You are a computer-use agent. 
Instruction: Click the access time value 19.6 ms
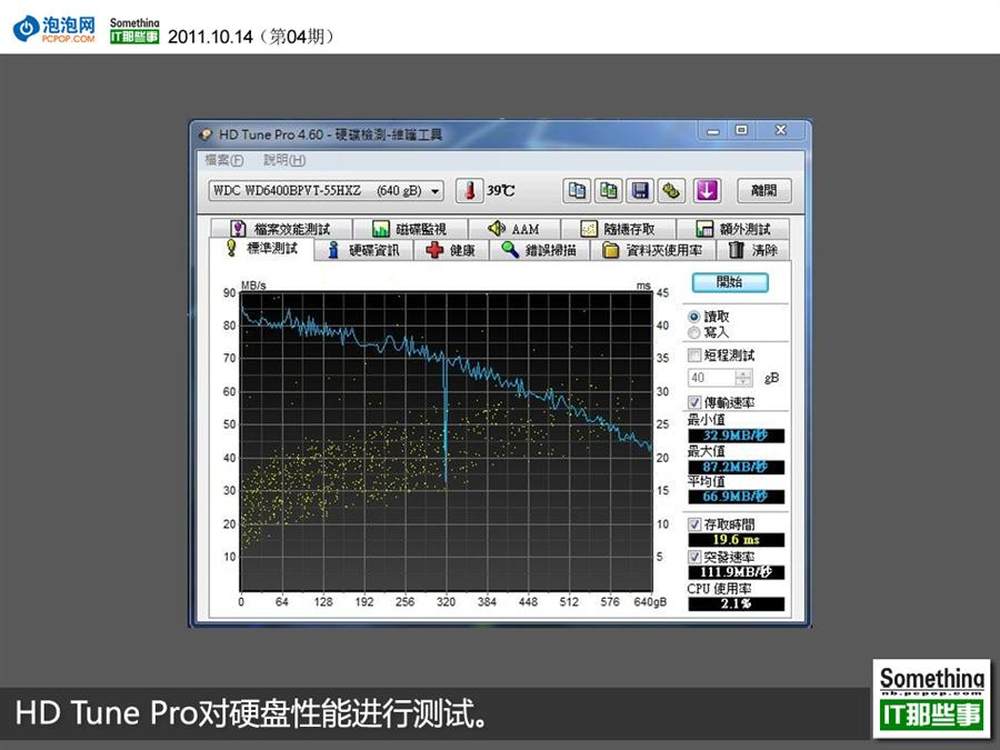(736, 540)
